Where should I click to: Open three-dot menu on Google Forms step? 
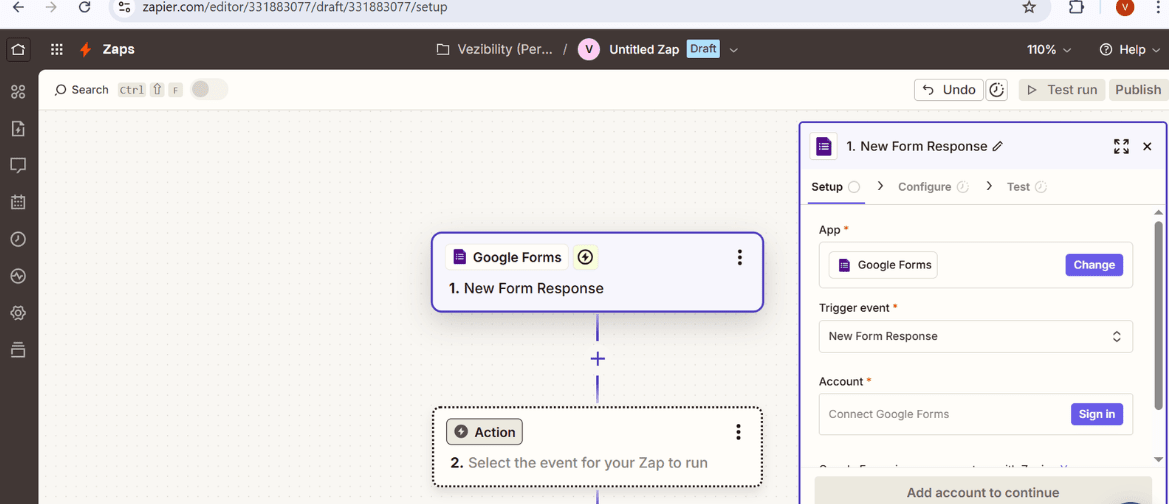pyautogui.click(x=739, y=258)
